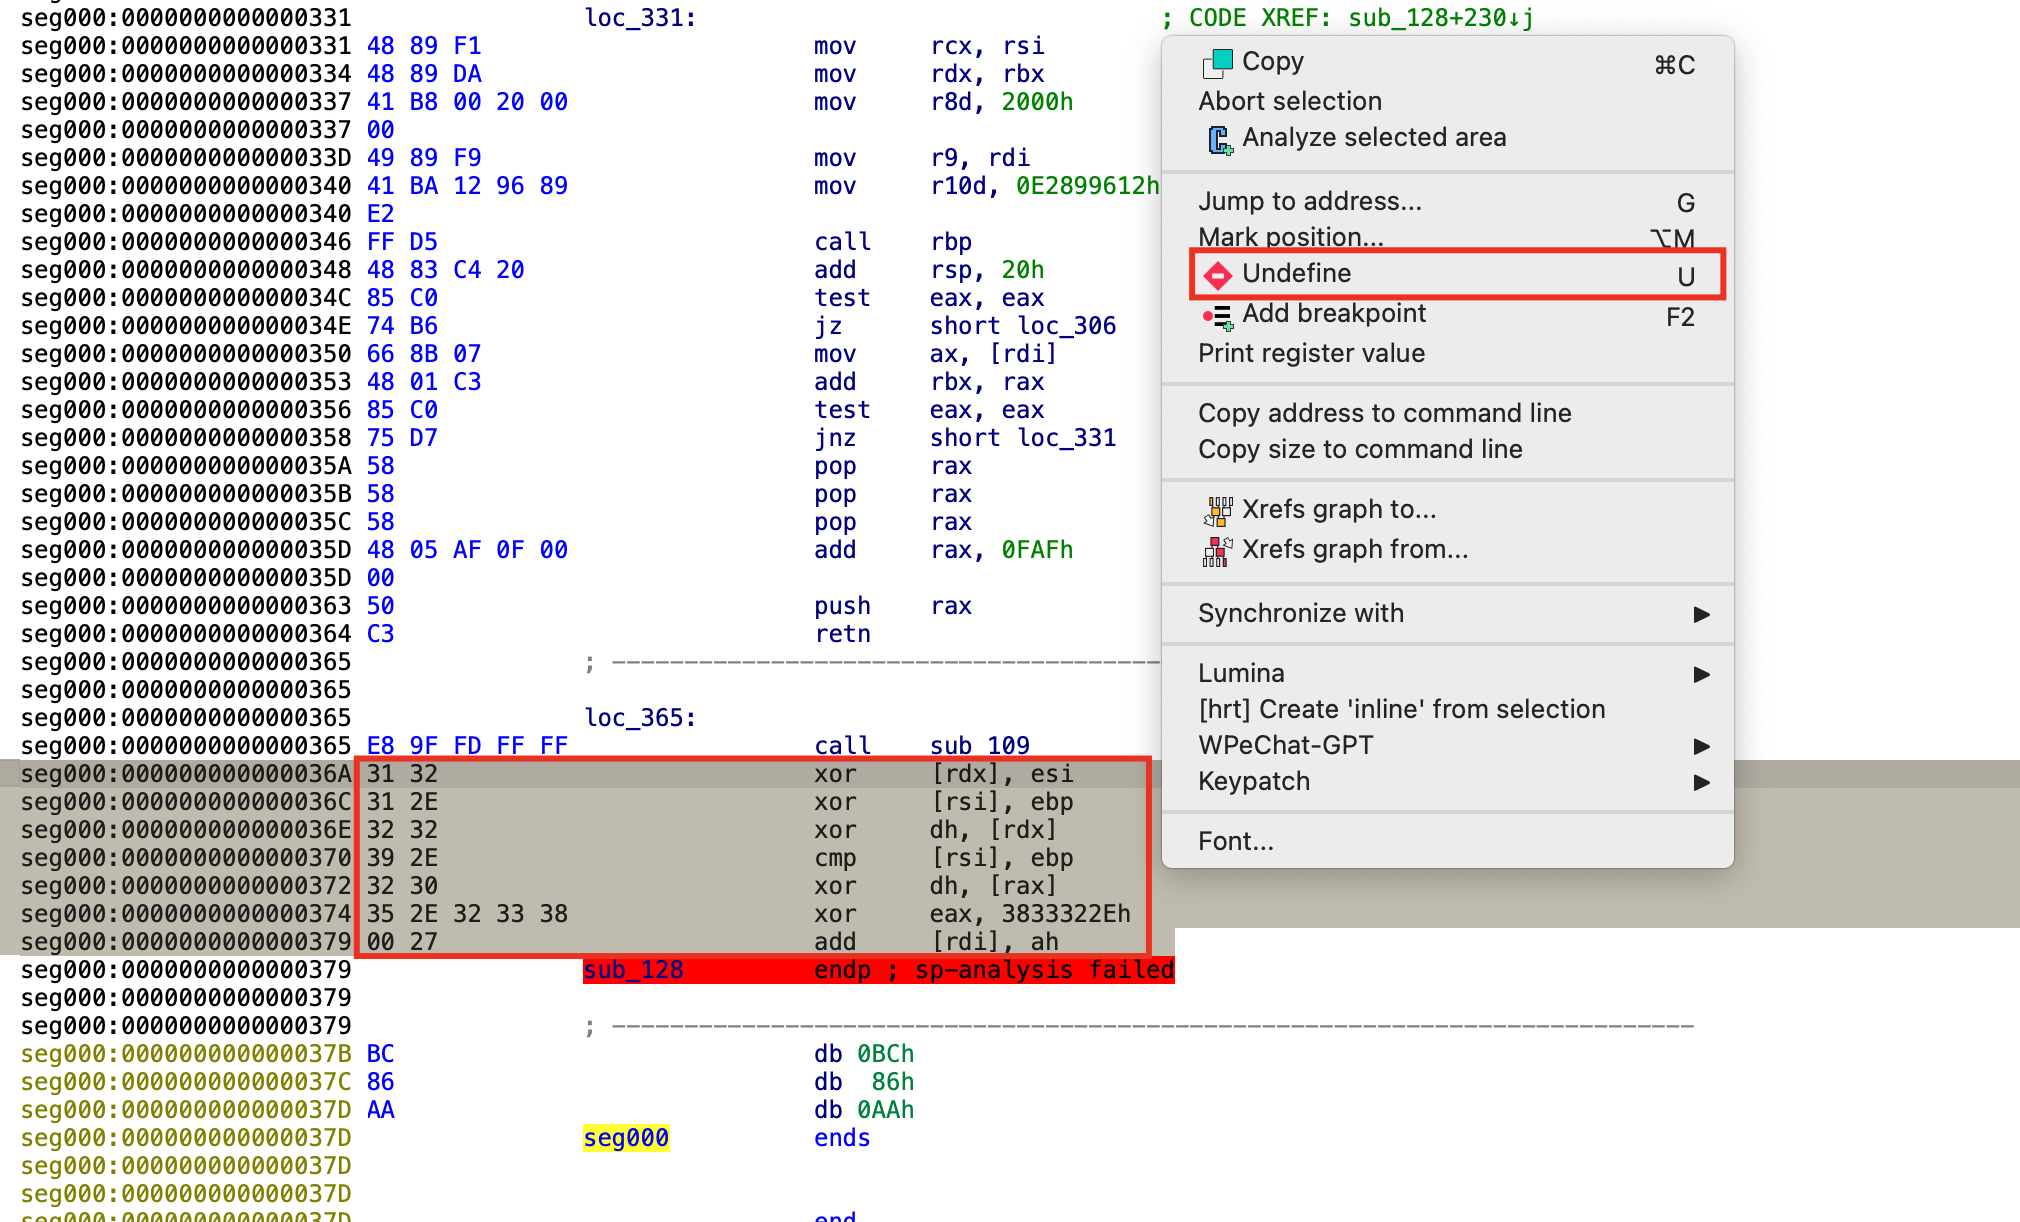Select the Font... menu entry

point(1236,841)
